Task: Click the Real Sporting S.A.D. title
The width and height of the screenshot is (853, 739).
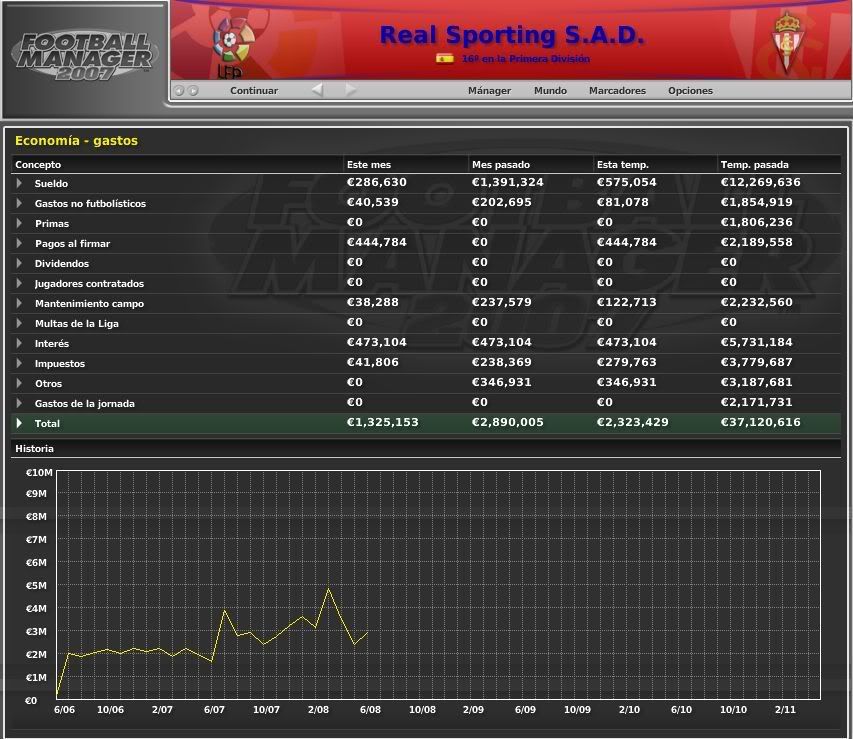Action: 512,35
